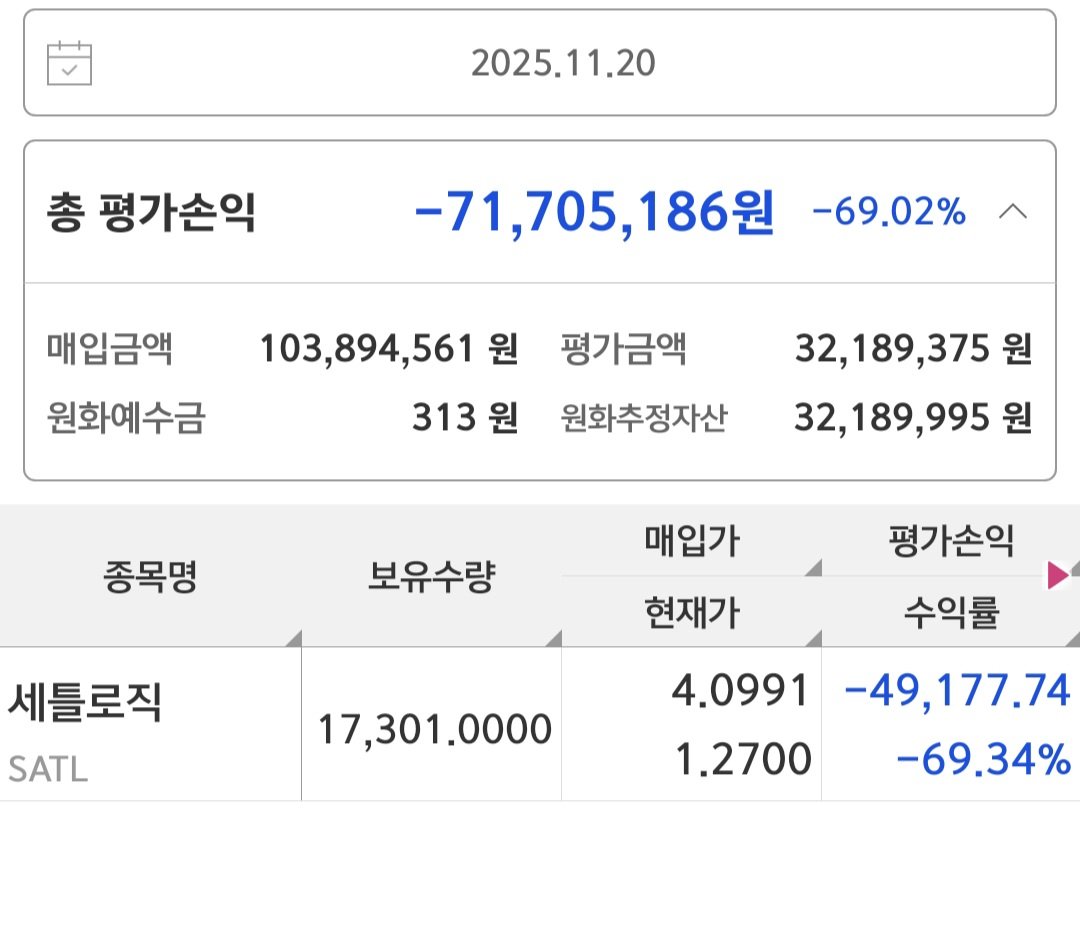Select purchase price 4.0991

(x=740, y=690)
